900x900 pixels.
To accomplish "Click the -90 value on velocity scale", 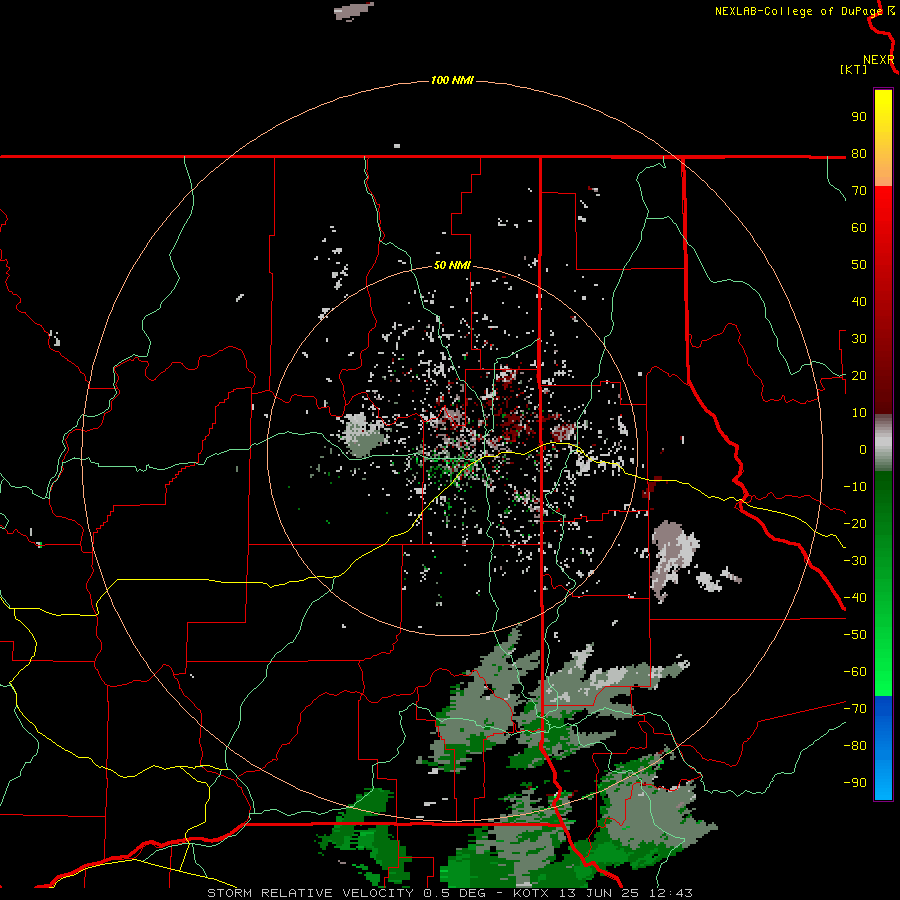I will pos(855,783).
